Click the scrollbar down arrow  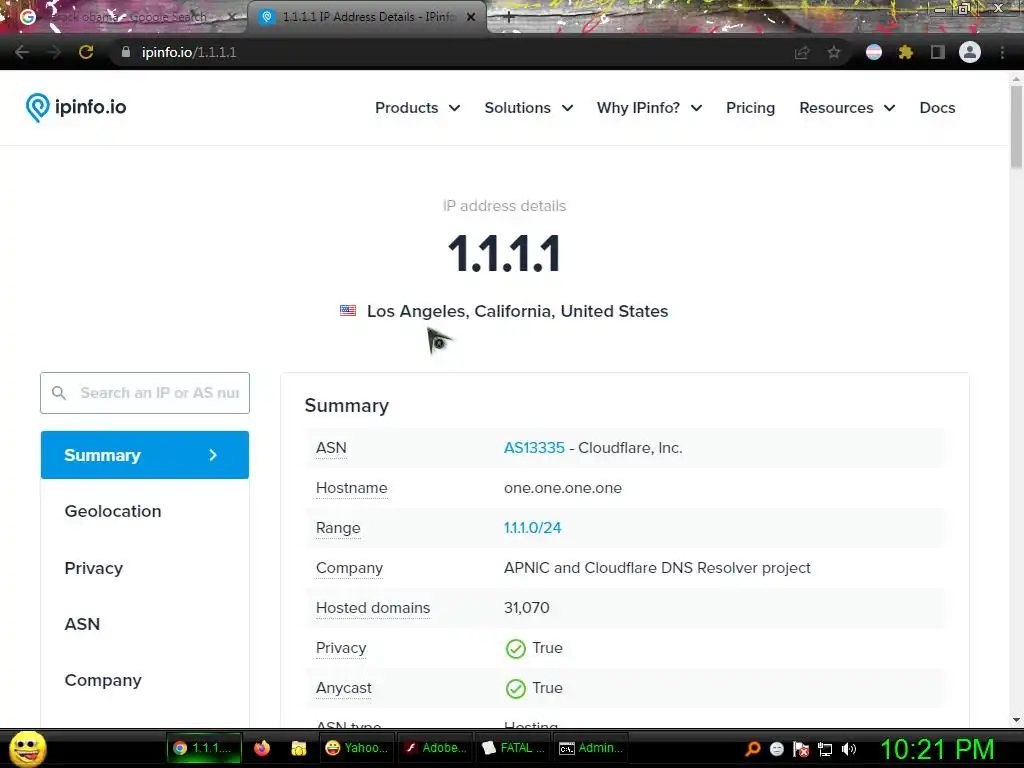point(1016,720)
